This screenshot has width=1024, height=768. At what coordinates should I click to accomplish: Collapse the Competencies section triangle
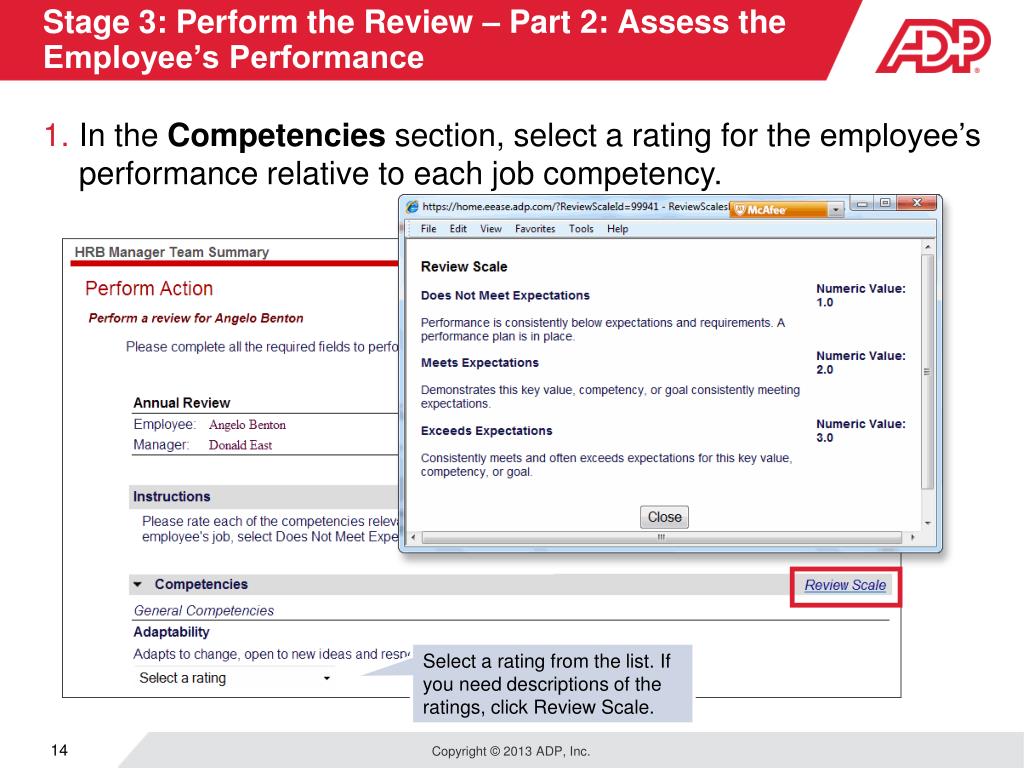click(x=138, y=584)
